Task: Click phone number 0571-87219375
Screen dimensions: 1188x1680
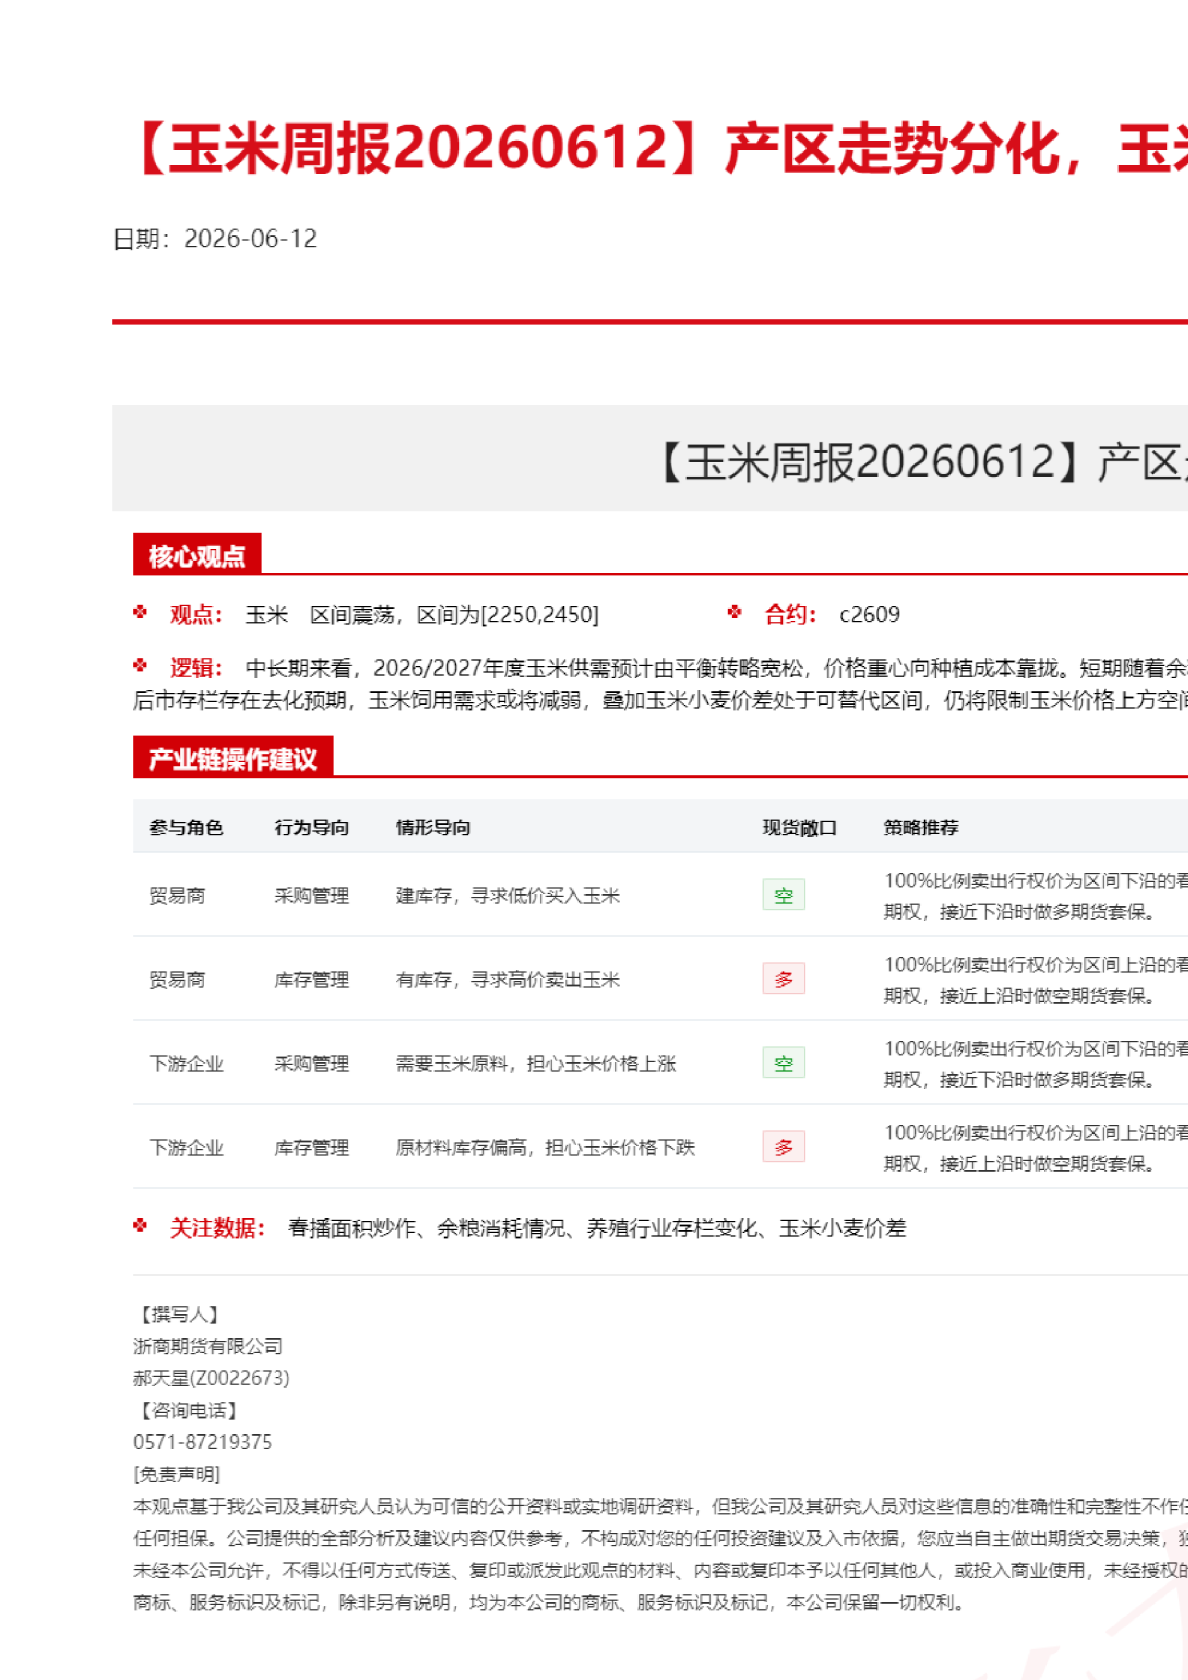Action: 202,1443
